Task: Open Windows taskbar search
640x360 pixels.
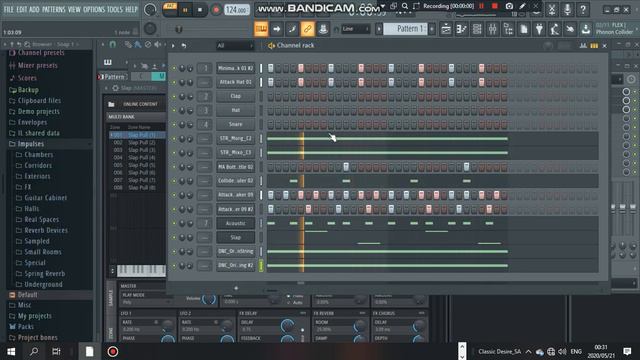Action: (x=34, y=351)
